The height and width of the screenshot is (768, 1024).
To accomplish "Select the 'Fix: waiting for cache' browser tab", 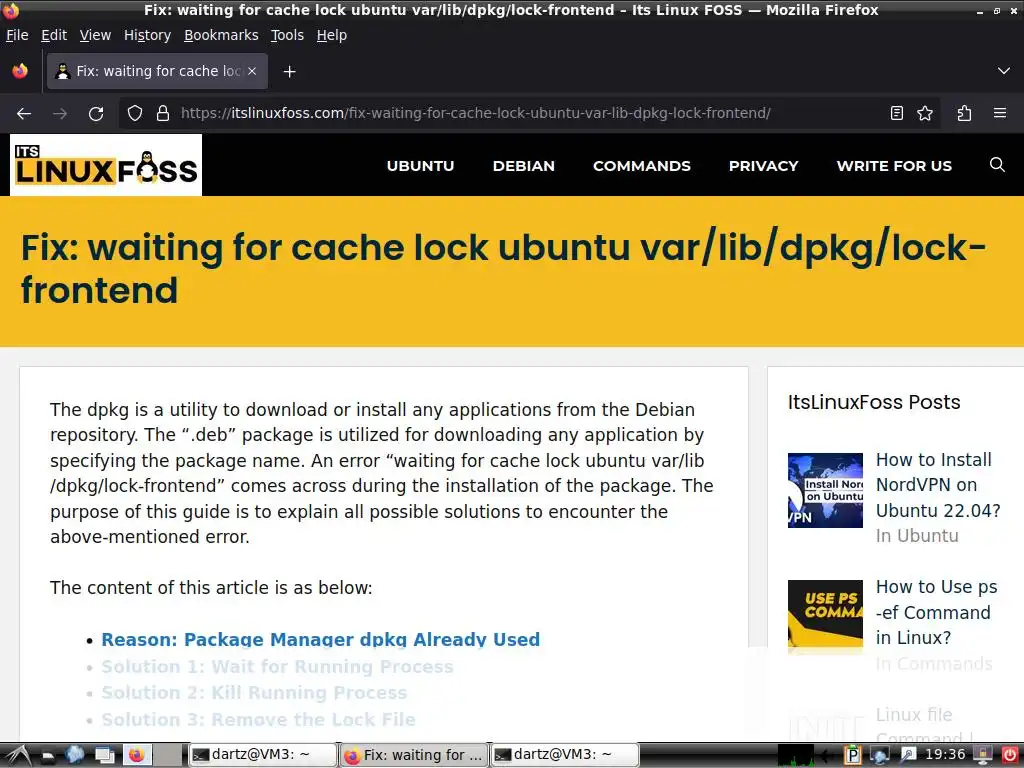I will point(157,71).
